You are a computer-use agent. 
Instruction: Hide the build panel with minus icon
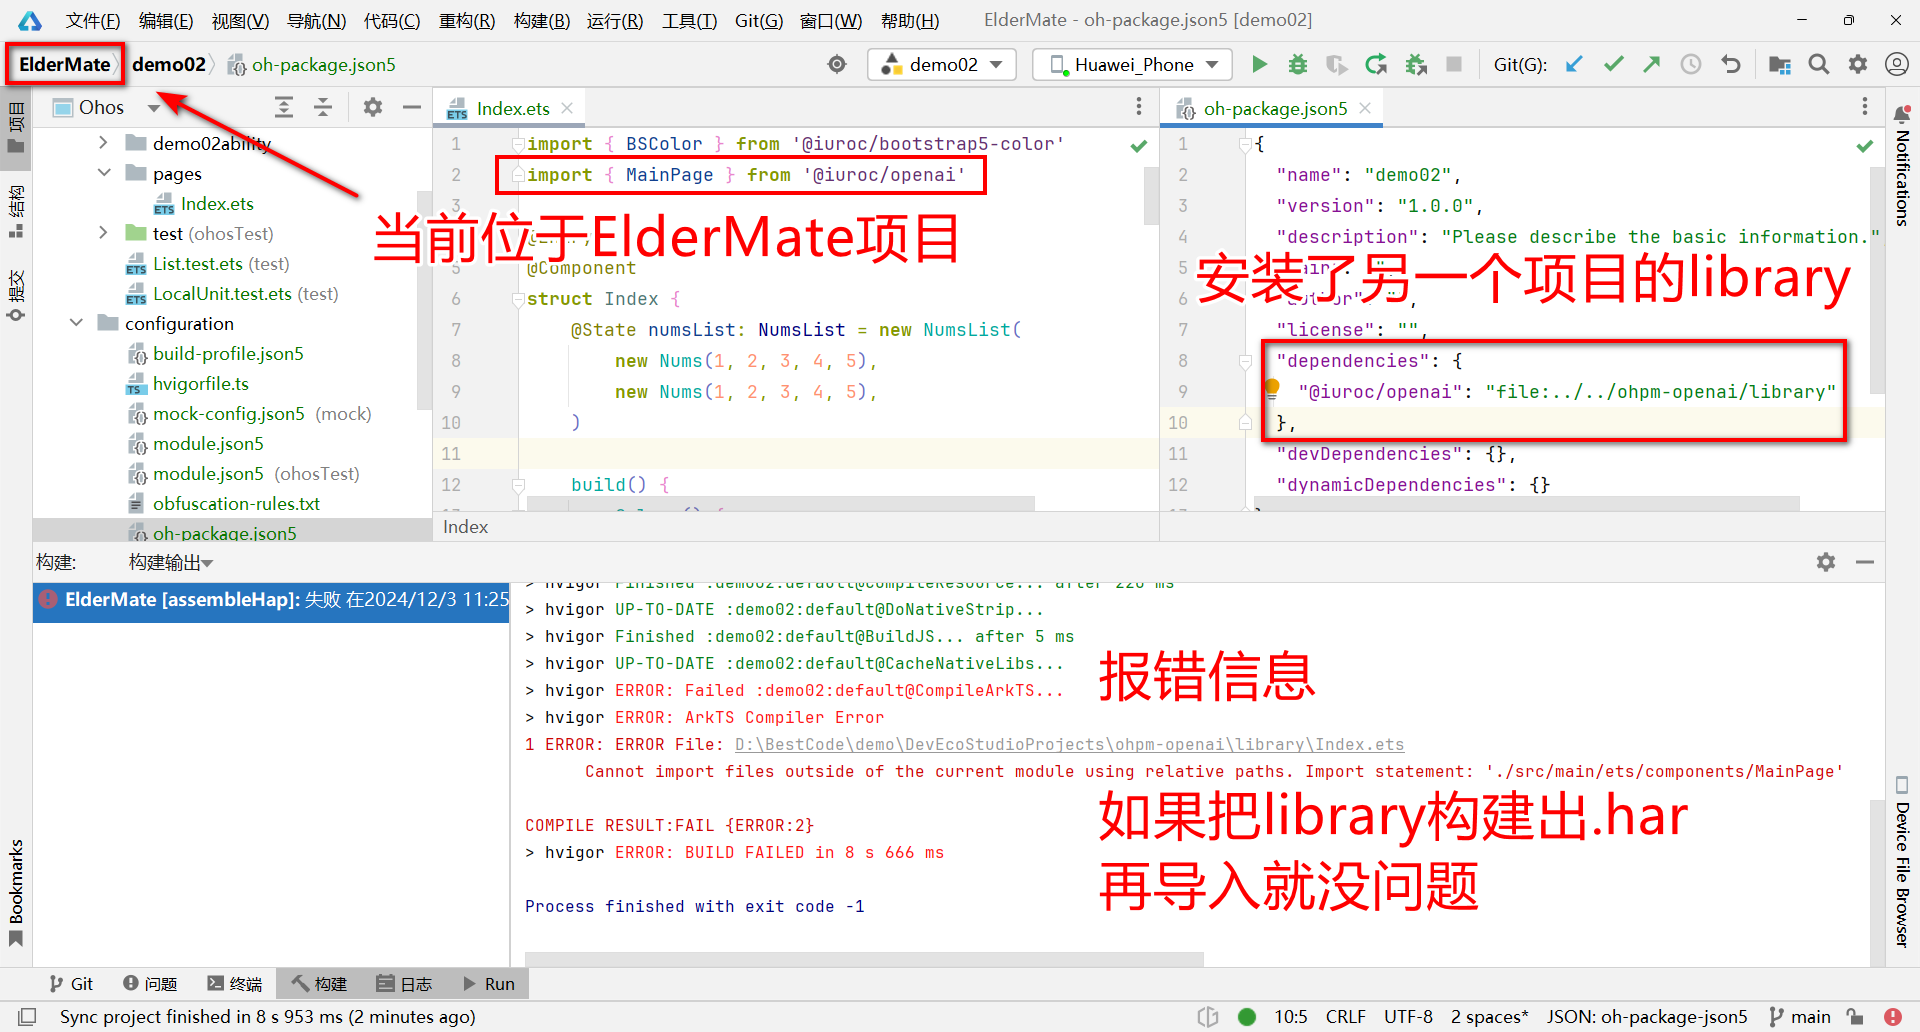point(1865,562)
